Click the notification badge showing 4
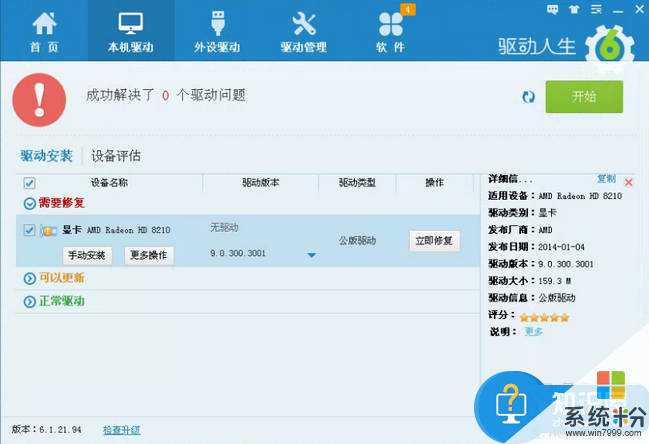The height and width of the screenshot is (444, 649). tap(408, 9)
